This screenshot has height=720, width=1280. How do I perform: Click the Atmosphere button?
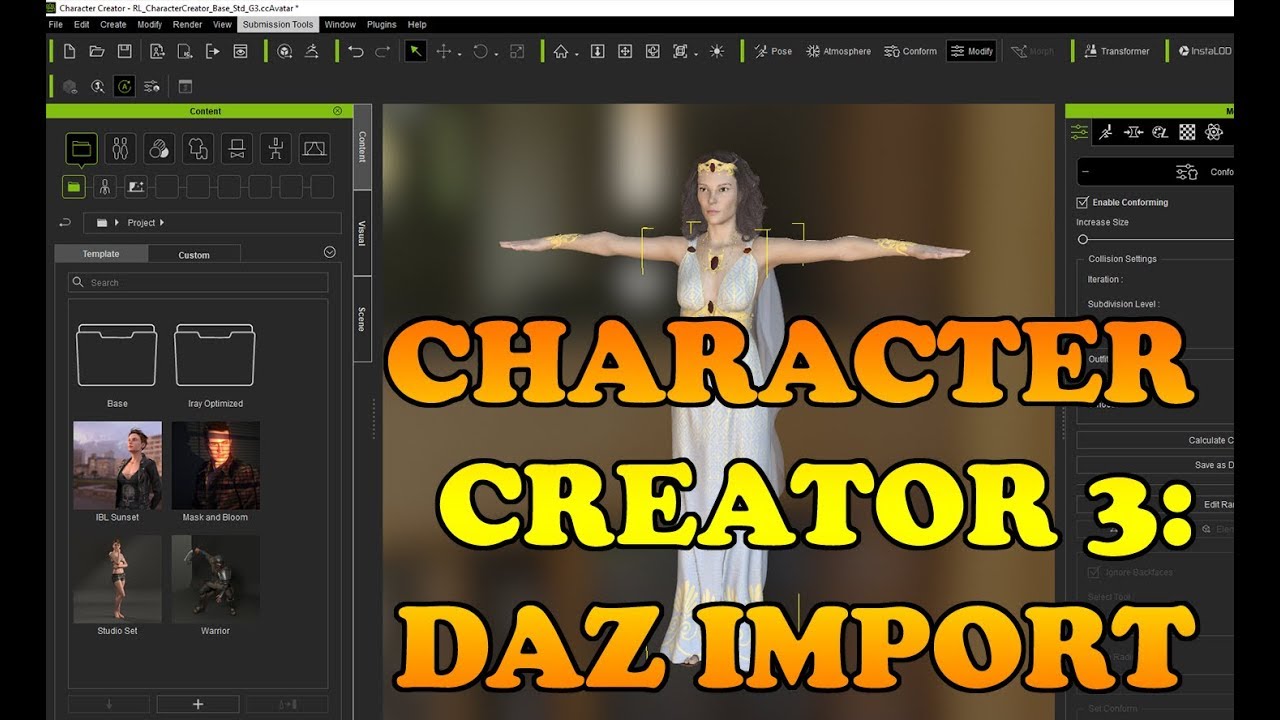click(838, 51)
